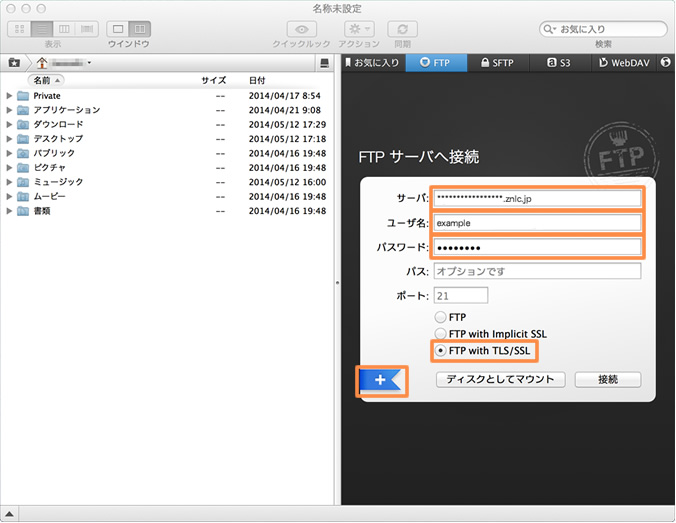
Task: Sort by サイズ column header
Action: pyautogui.click(x=214, y=80)
